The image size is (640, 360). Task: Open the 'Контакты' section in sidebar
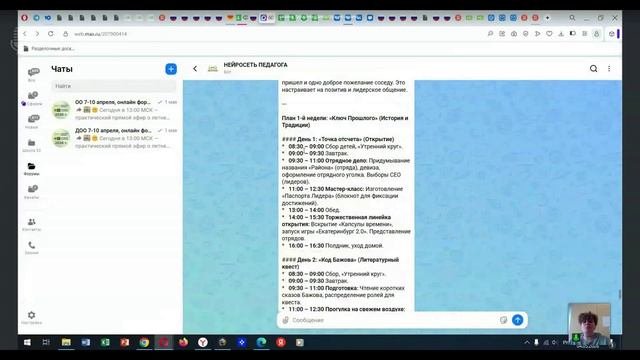[31, 224]
